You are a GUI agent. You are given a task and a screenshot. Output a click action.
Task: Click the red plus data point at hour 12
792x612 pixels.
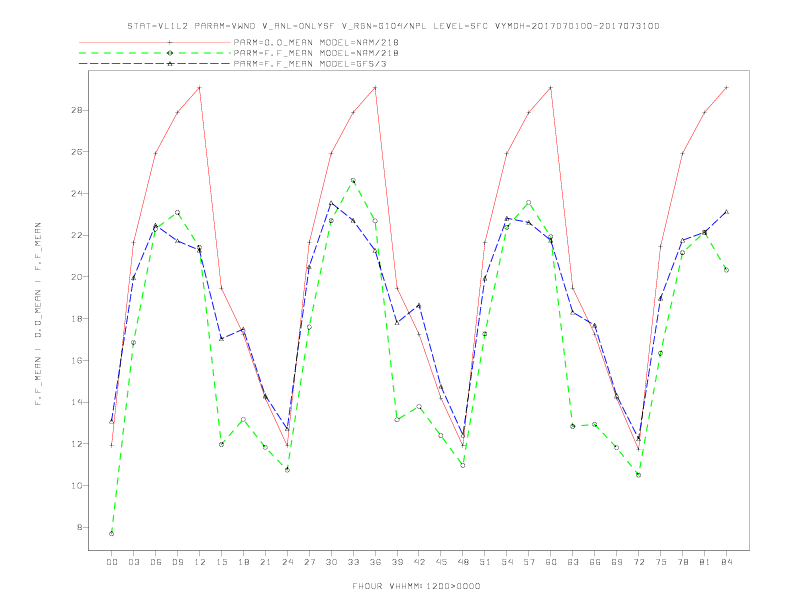click(x=200, y=87)
